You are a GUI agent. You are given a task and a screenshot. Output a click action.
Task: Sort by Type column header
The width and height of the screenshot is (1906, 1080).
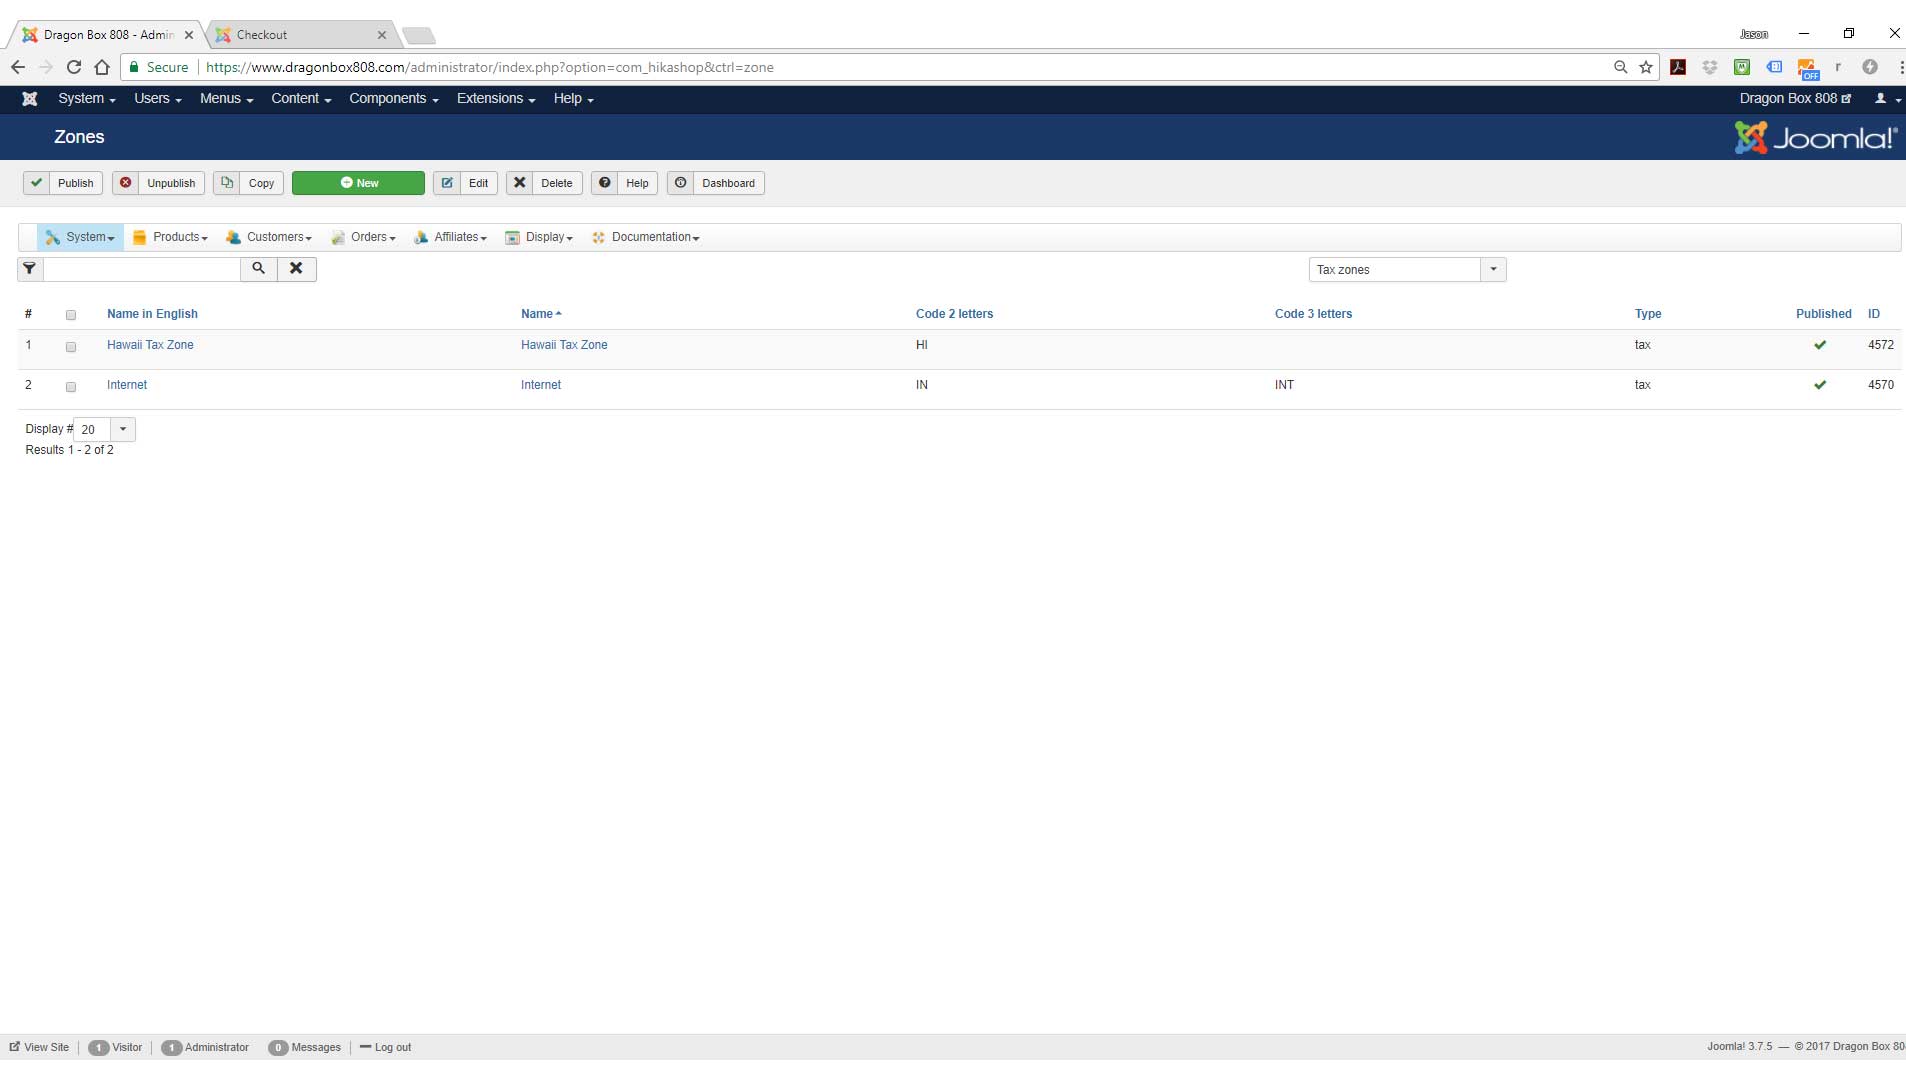pos(1648,314)
